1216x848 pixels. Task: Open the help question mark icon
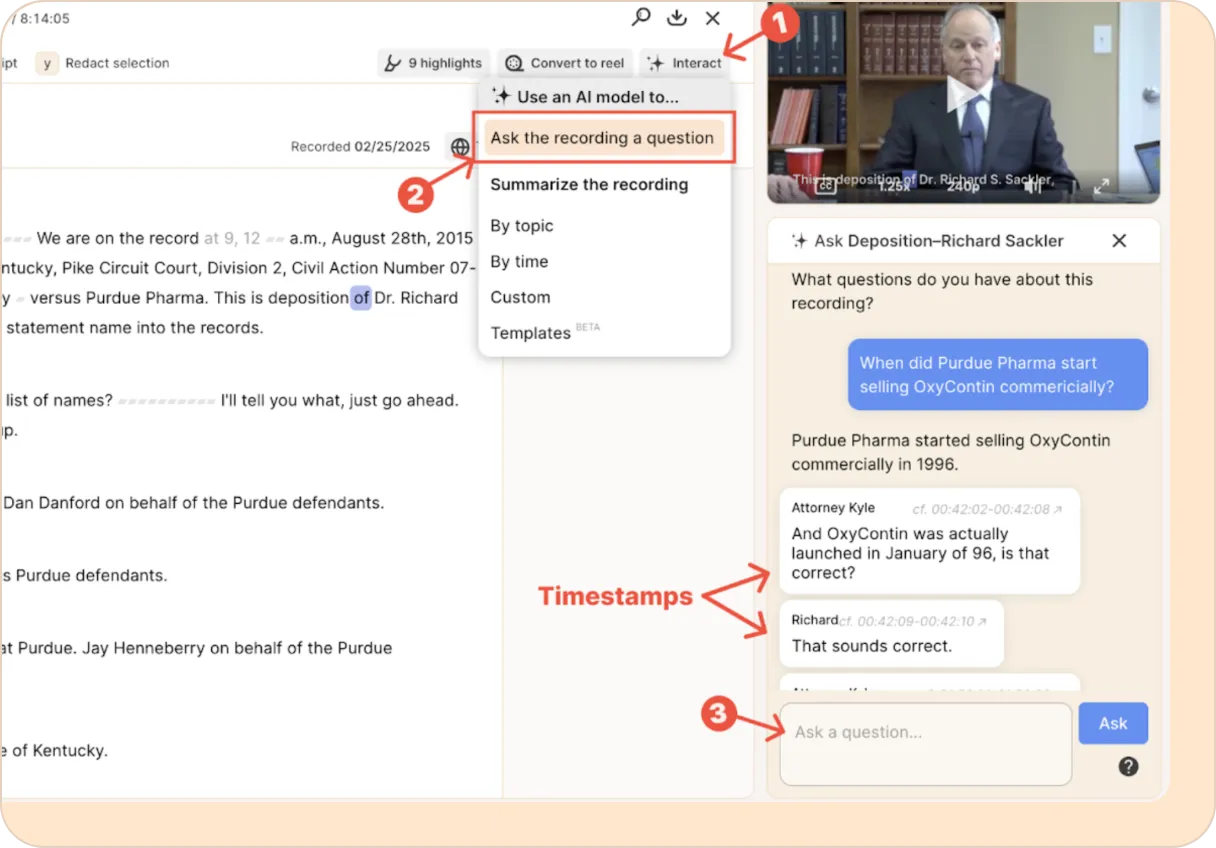click(x=1128, y=767)
